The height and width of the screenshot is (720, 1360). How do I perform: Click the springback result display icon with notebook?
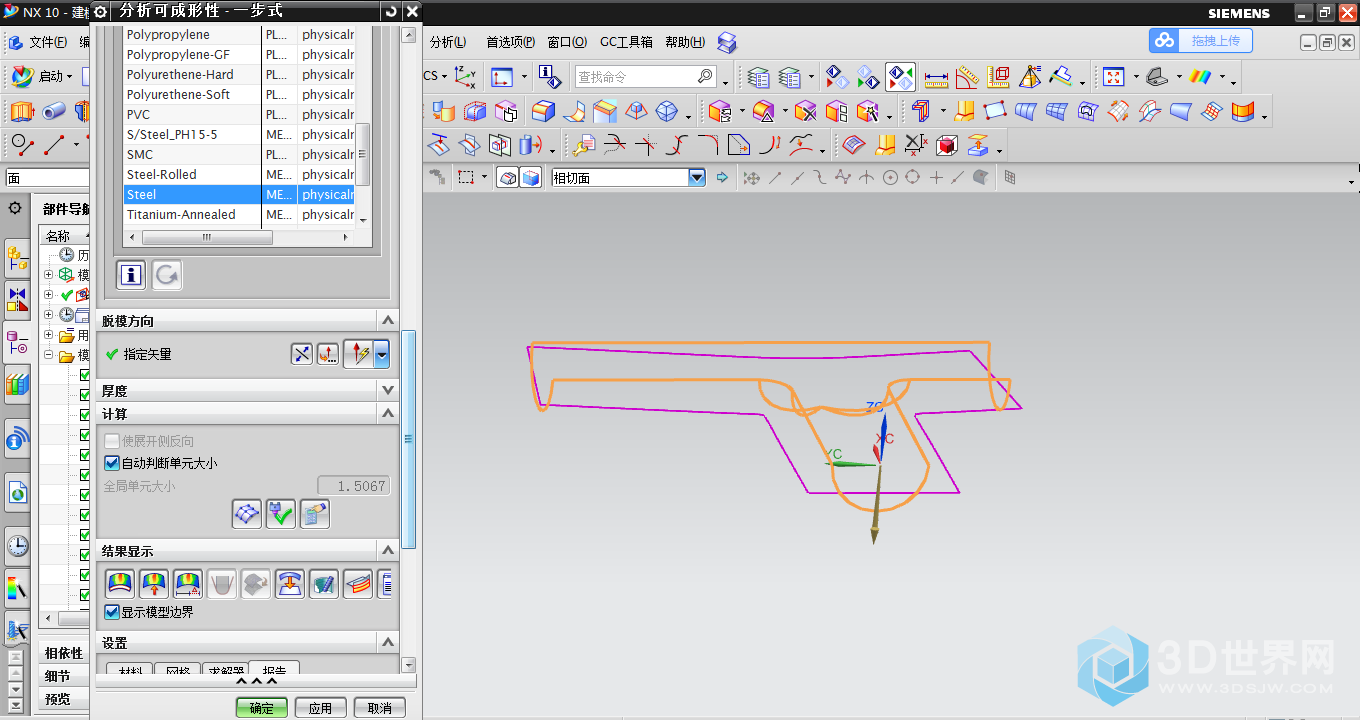324,584
